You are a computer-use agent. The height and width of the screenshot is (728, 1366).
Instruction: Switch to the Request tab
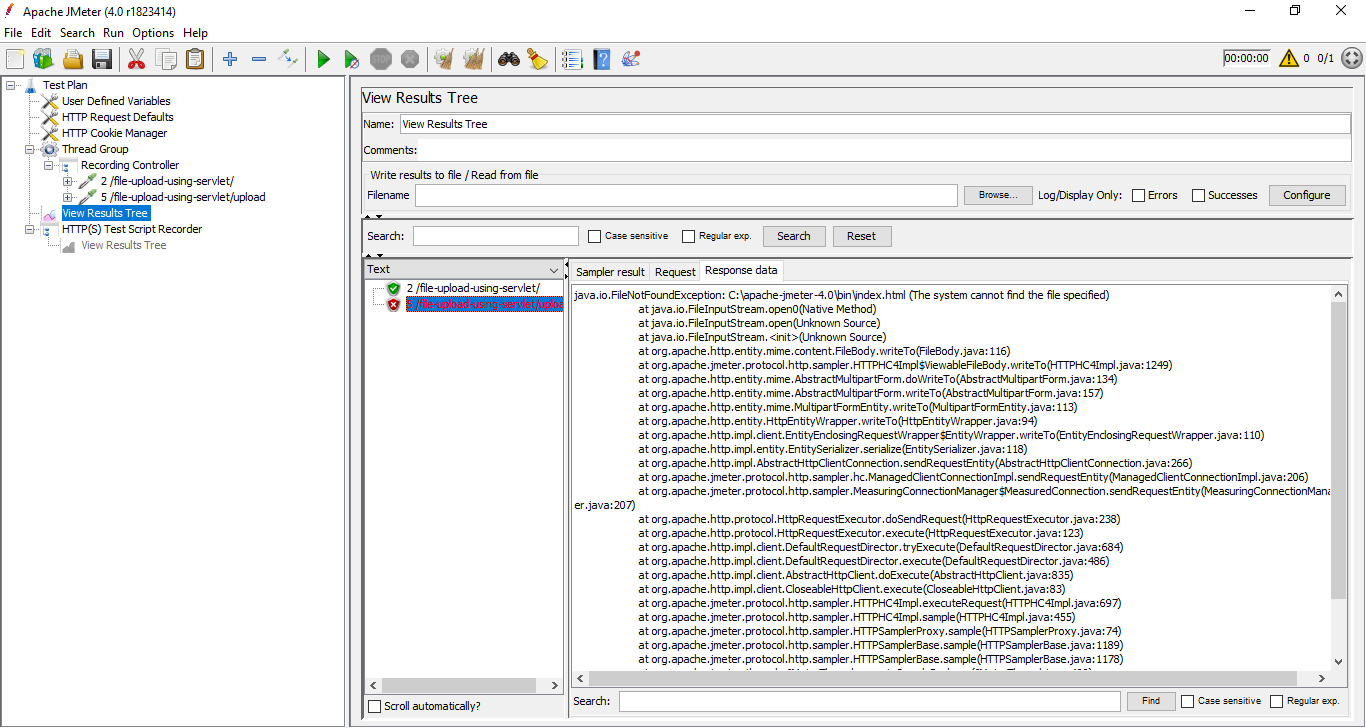[675, 272]
